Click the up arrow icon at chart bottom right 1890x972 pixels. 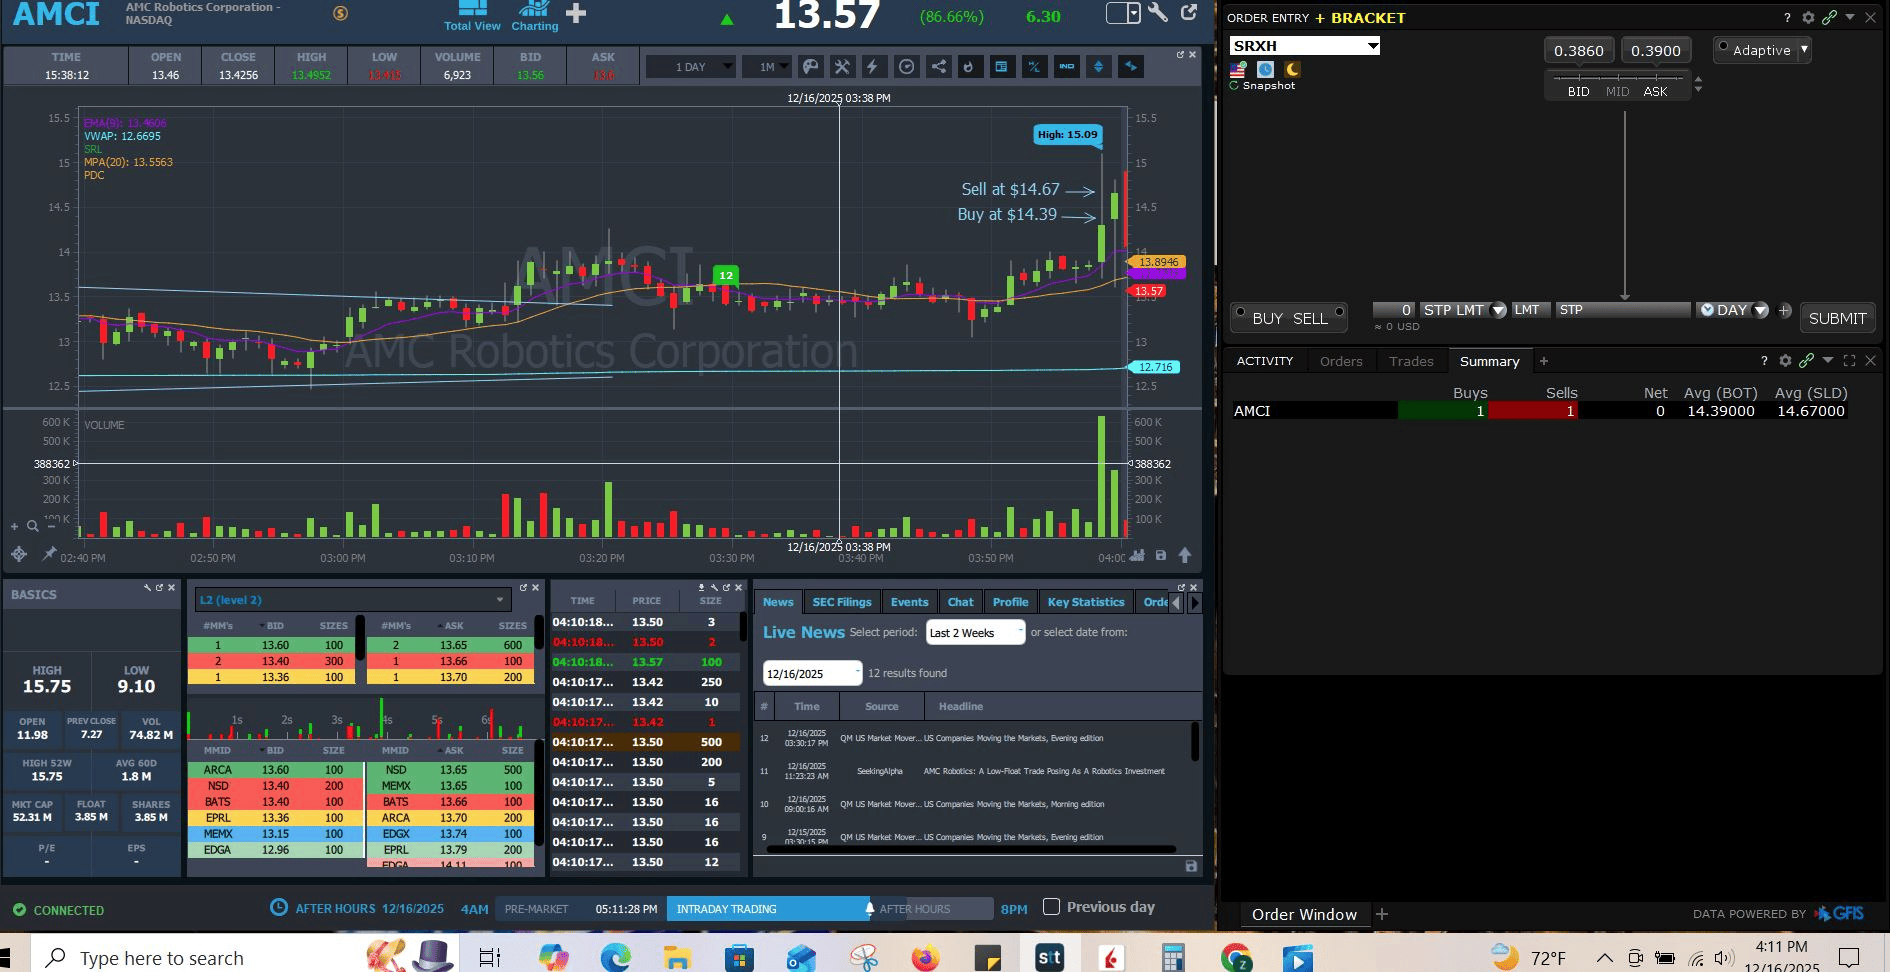[1185, 555]
